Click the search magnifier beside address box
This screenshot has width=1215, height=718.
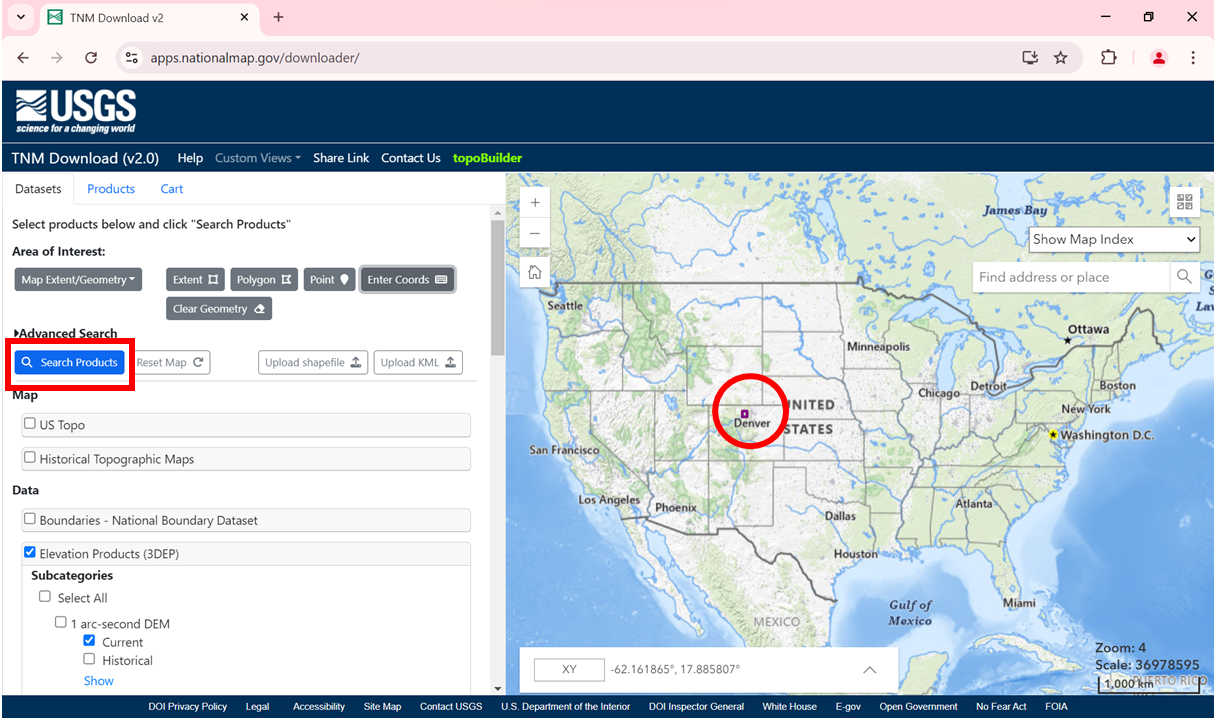1184,277
